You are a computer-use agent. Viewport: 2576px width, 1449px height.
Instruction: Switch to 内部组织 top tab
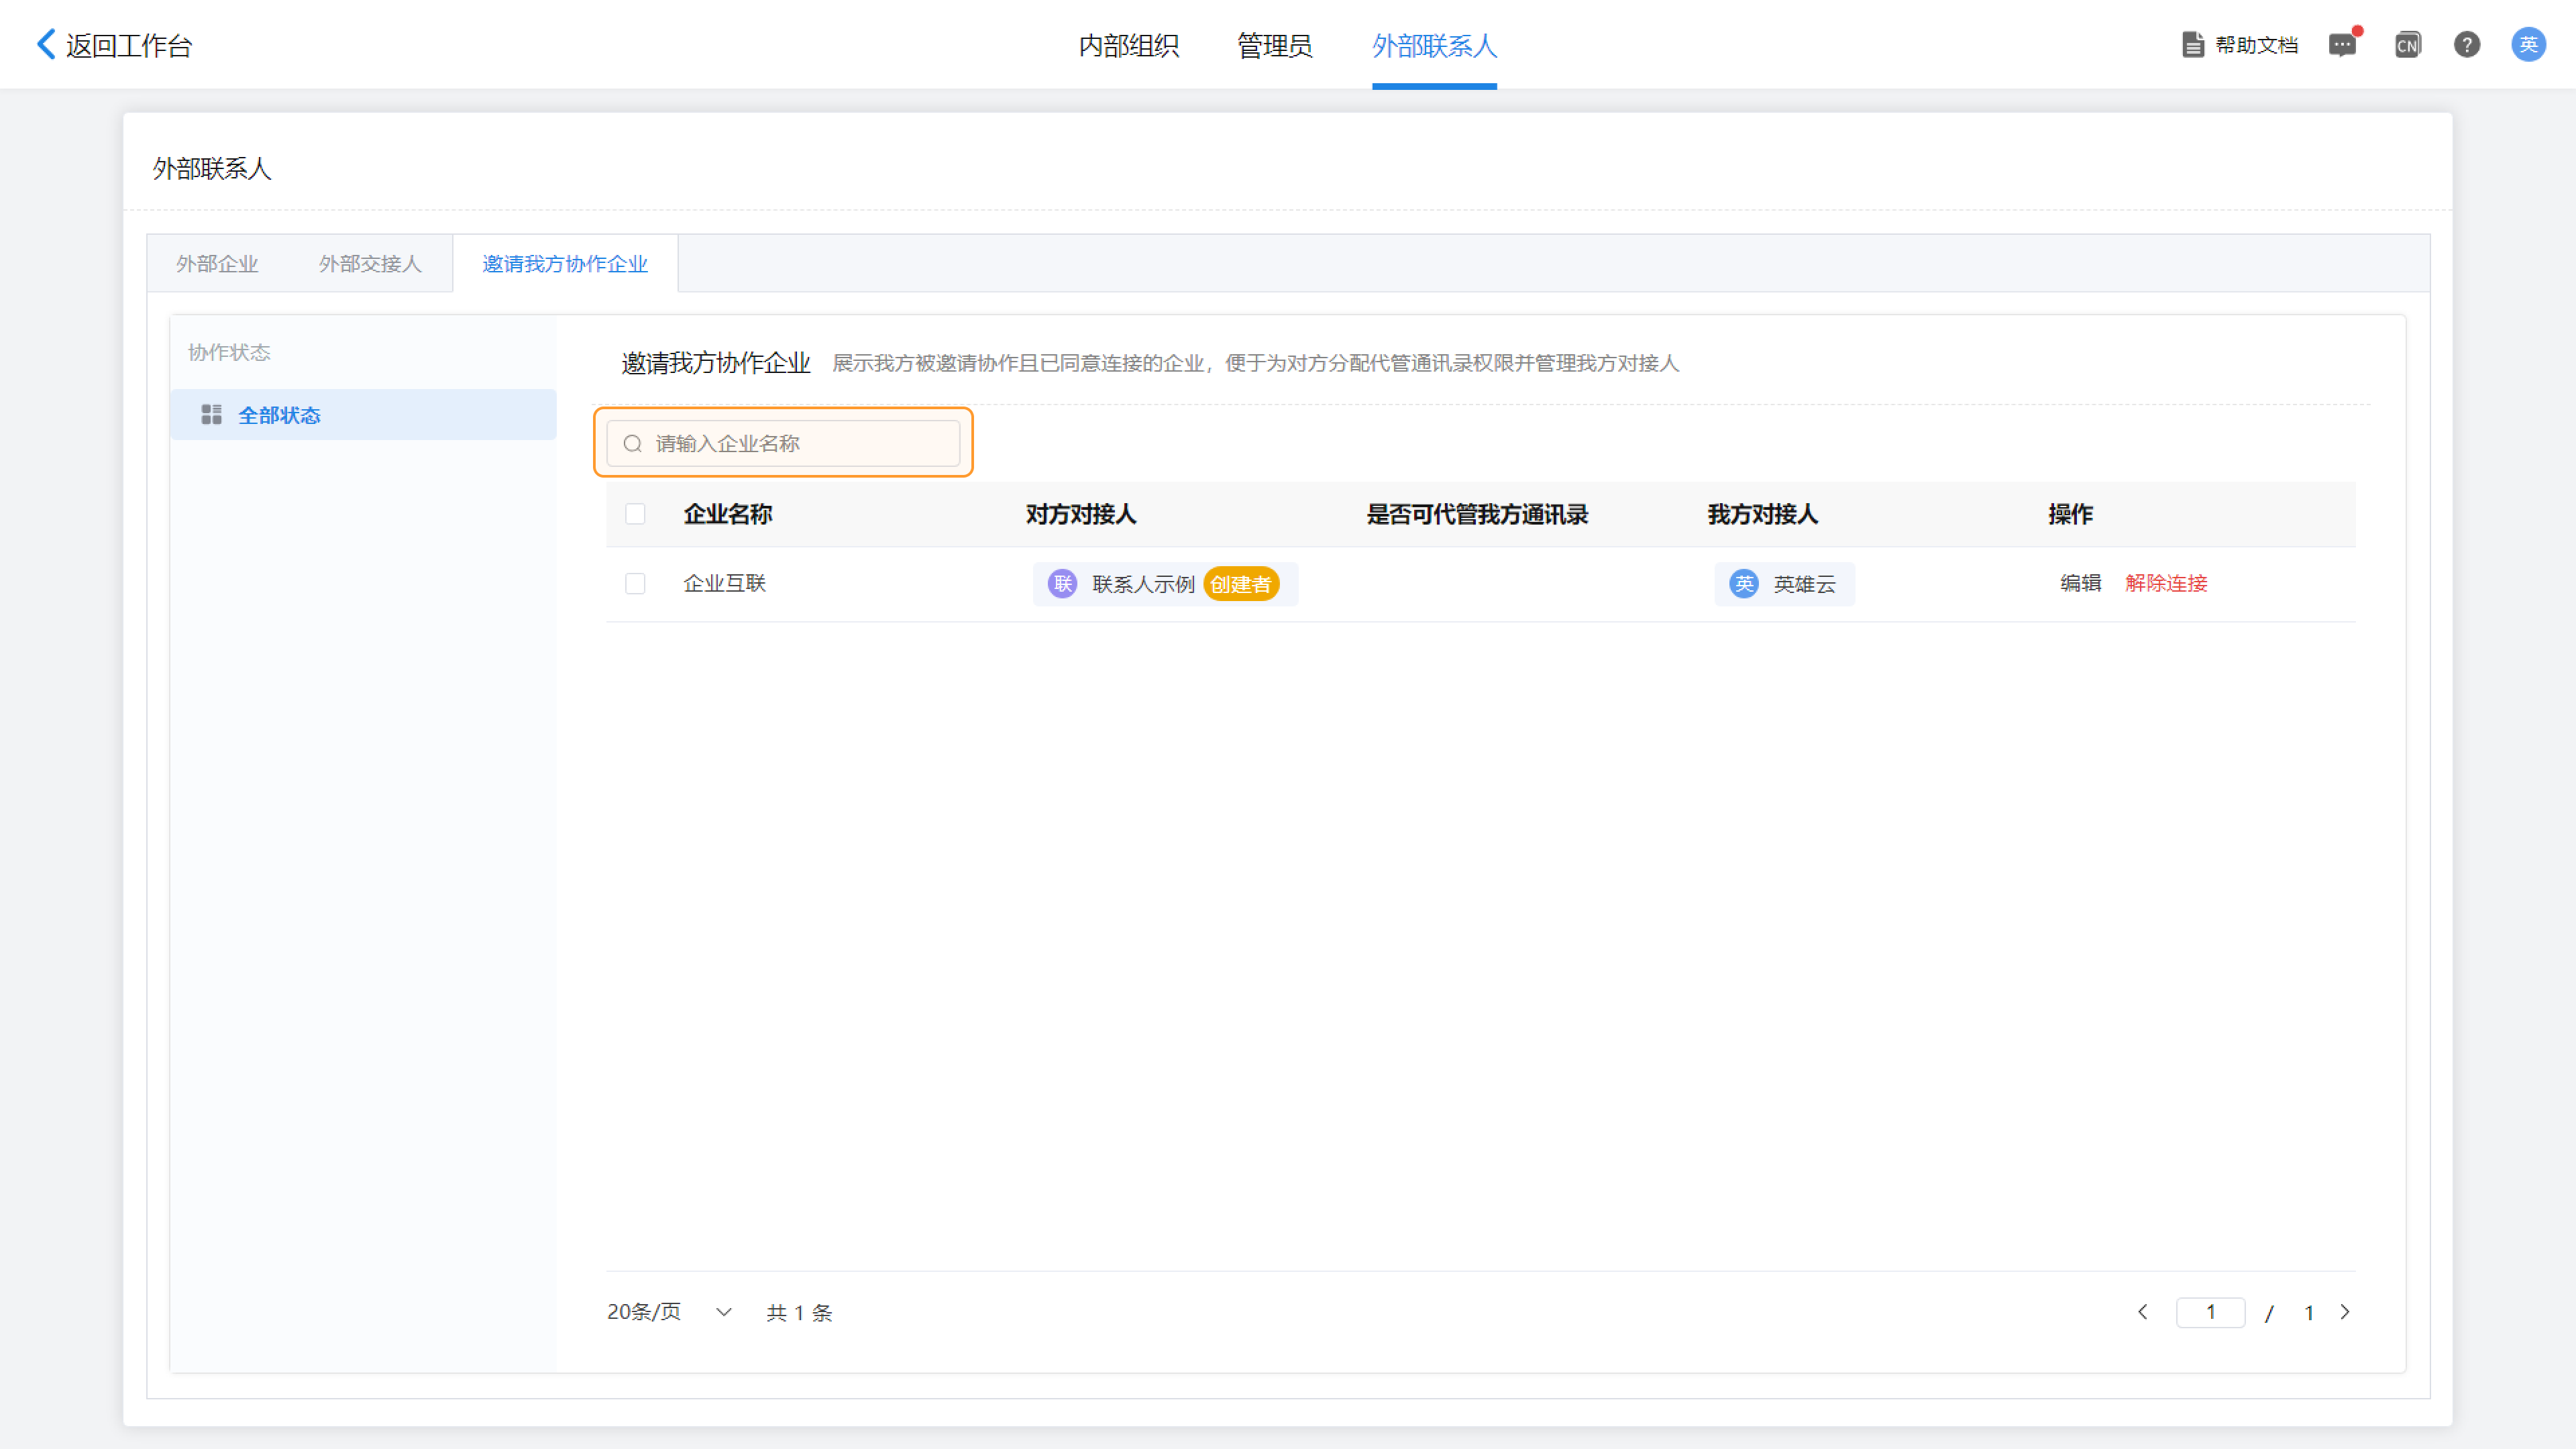1129,45
